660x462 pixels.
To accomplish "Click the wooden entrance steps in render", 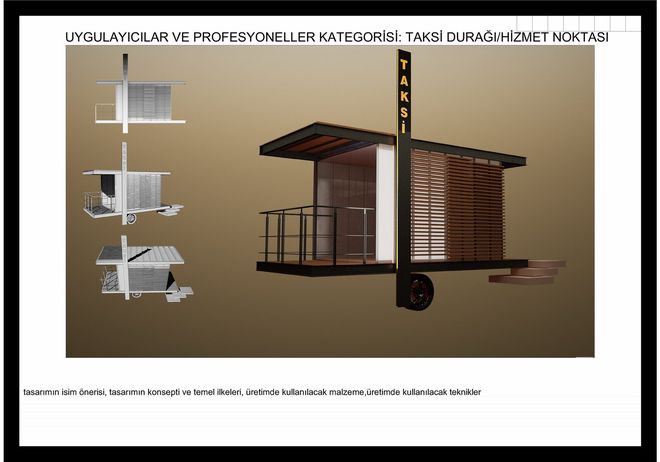I will click(527, 272).
